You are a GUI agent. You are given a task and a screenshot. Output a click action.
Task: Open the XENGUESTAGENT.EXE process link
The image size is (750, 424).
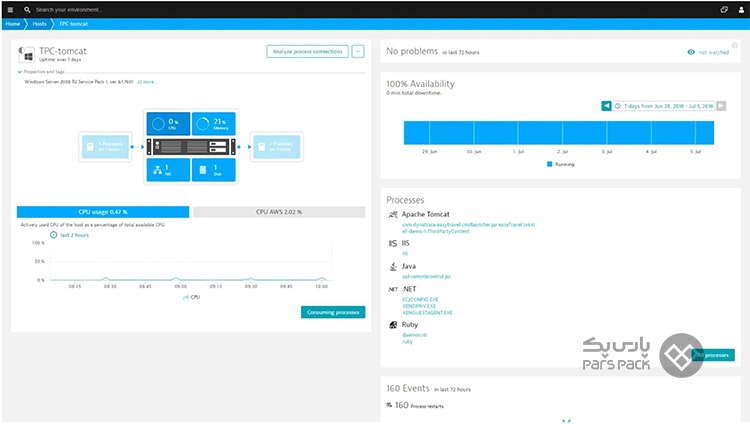click(x=427, y=313)
